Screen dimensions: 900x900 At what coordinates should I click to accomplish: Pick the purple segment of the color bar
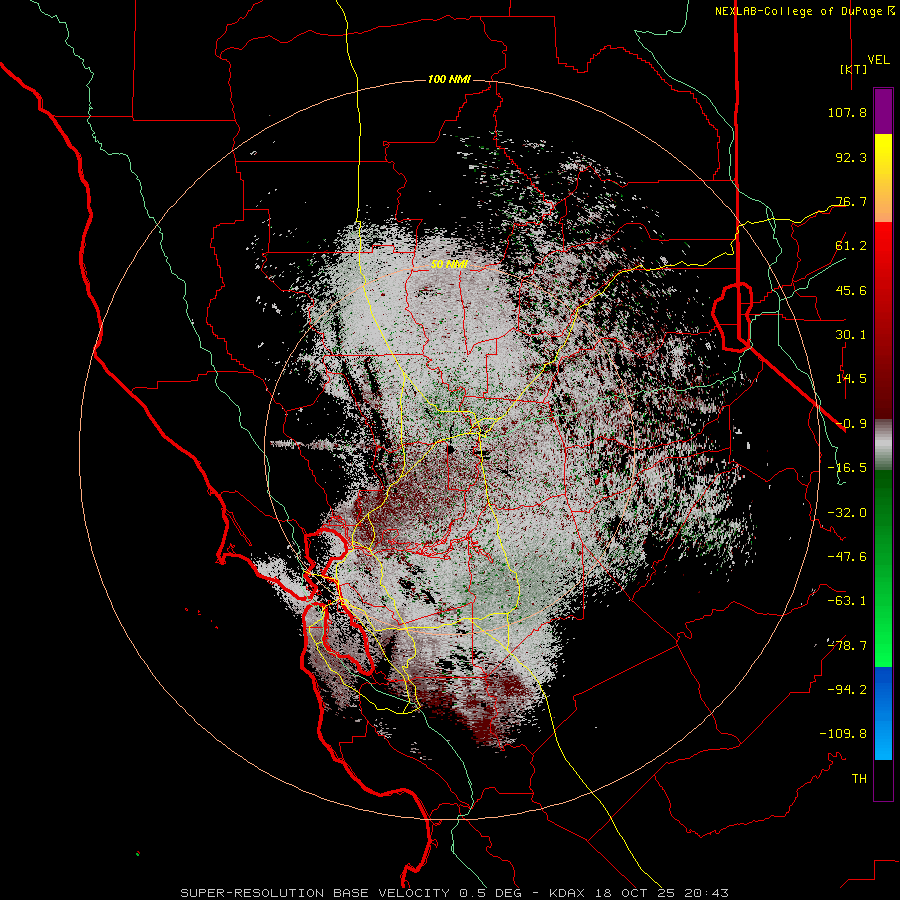(x=883, y=111)
